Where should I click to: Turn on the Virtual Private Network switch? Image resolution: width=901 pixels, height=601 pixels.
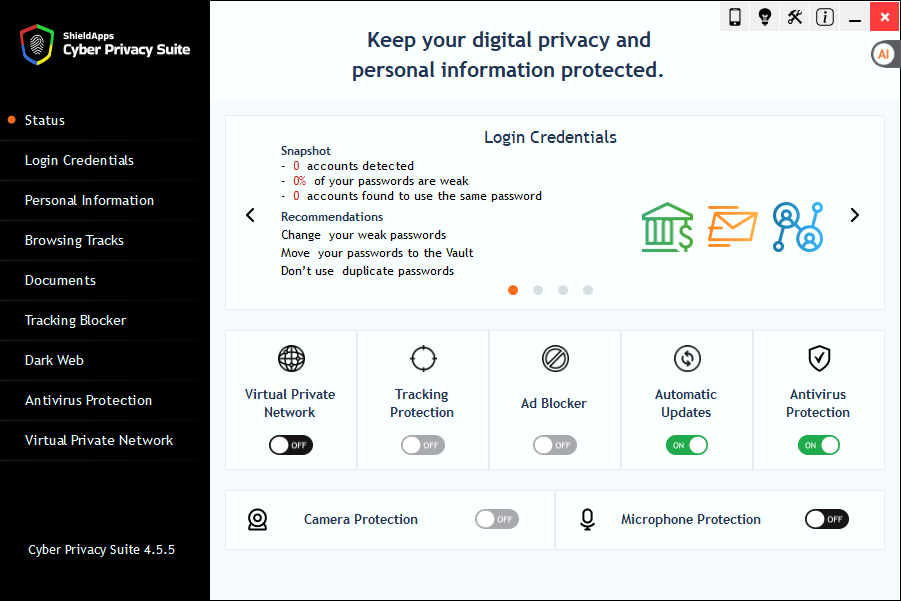291,445
